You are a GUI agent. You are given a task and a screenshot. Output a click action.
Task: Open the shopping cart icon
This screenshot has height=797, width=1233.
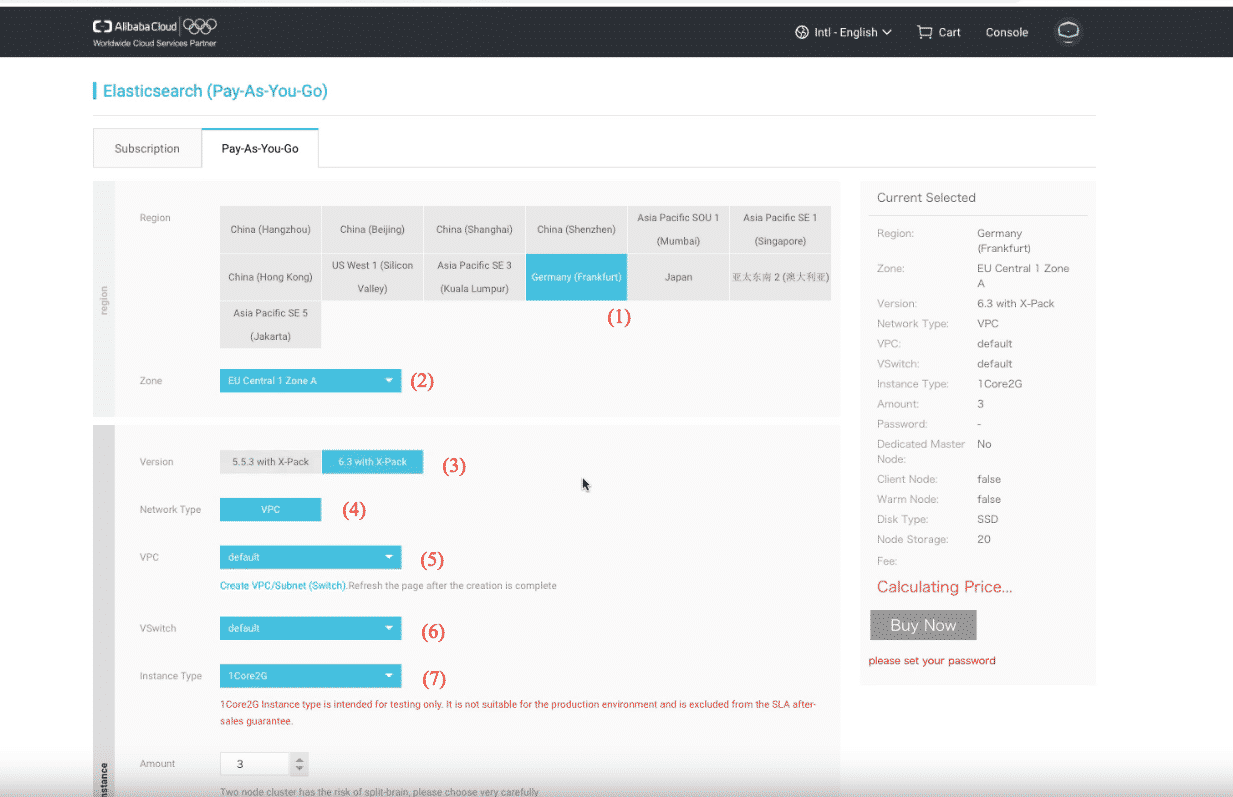click(x=924, y=32)
